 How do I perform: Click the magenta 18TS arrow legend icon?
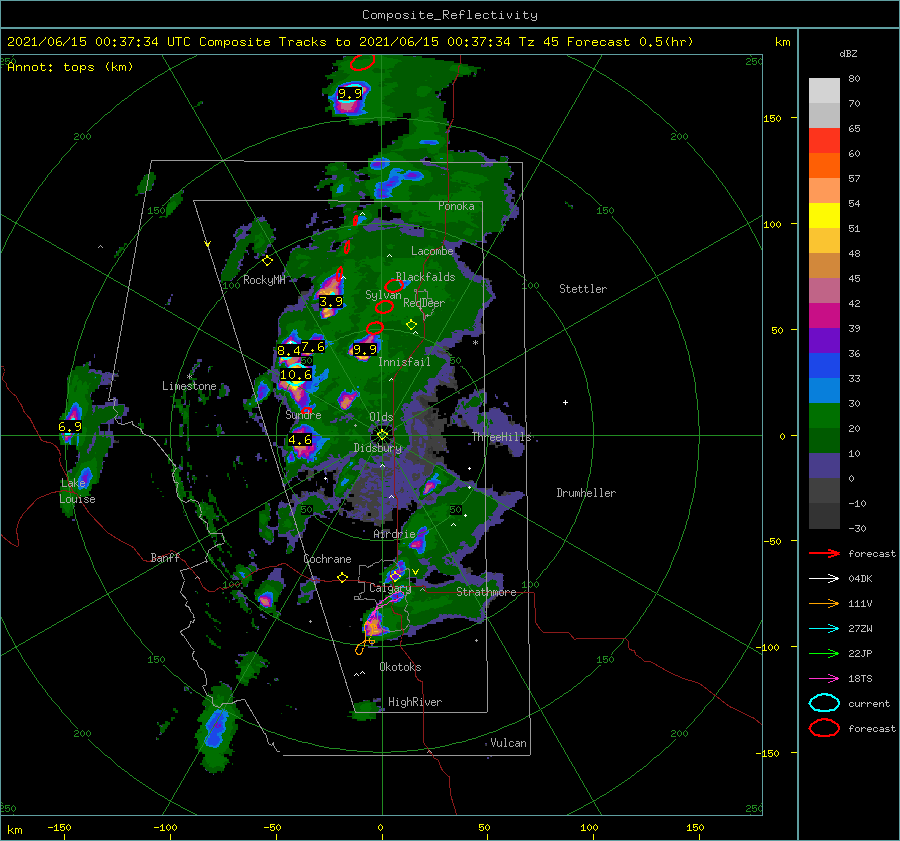coord(824,679)
